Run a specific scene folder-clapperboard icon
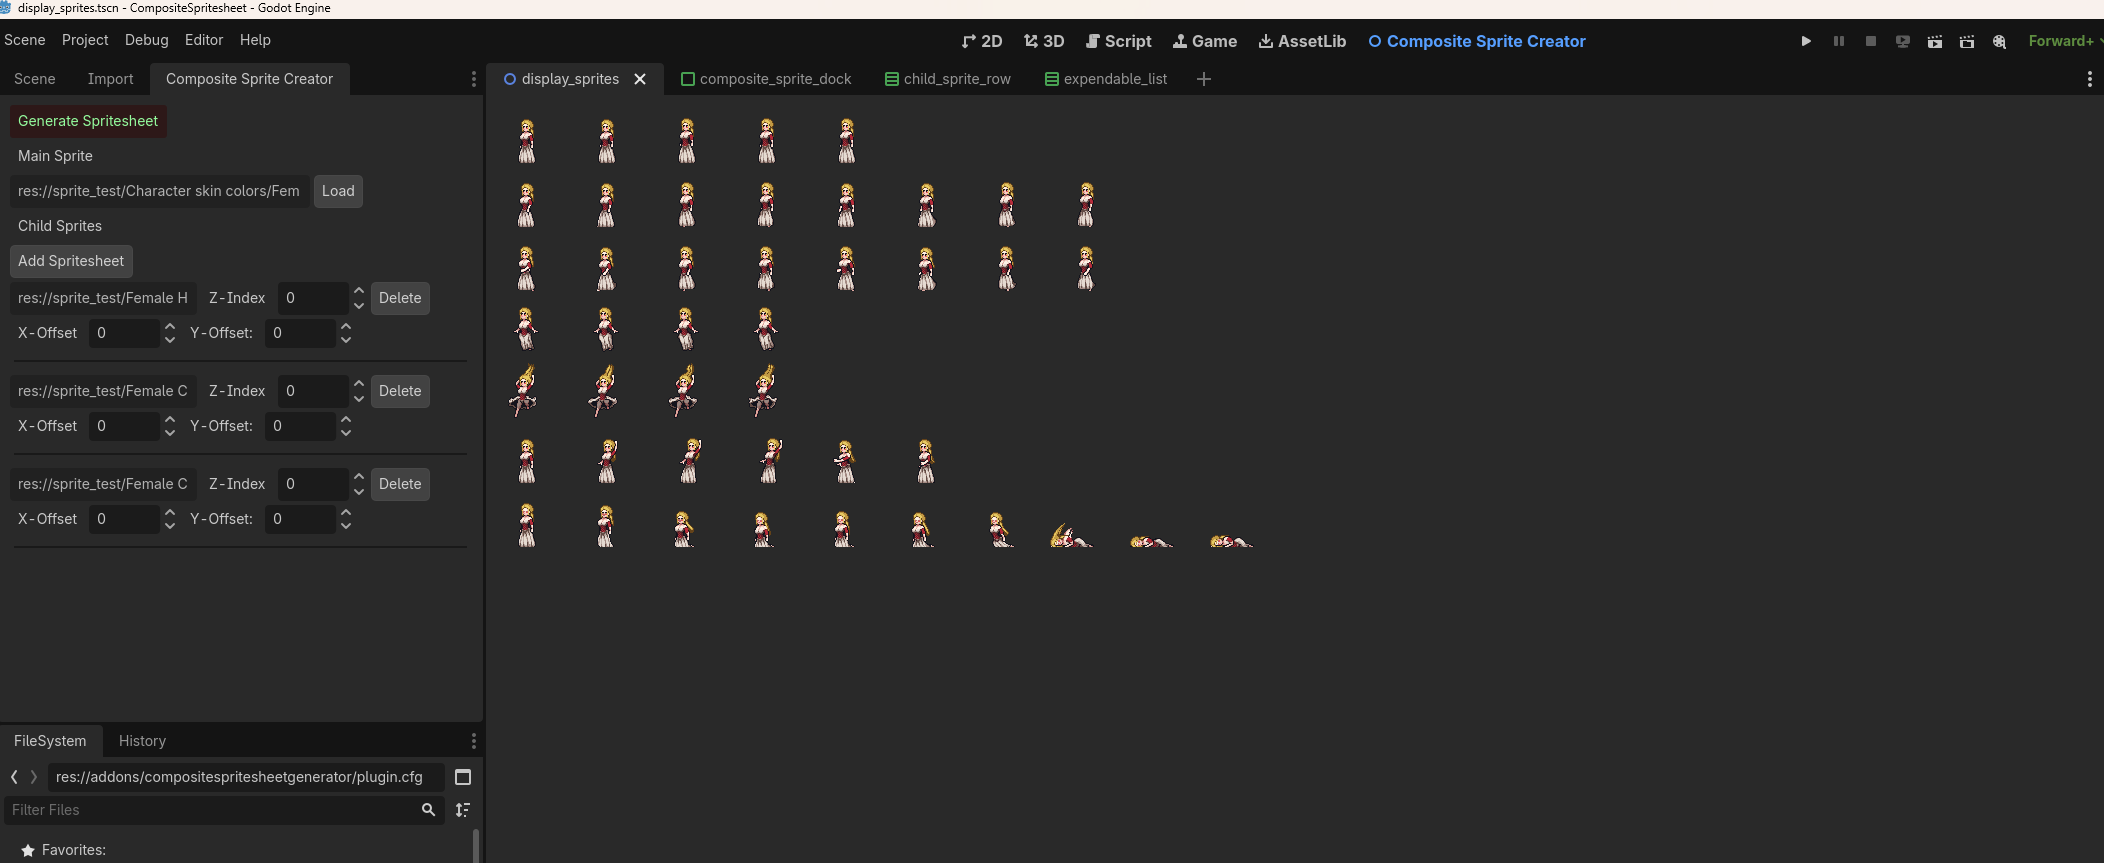The height and width of the screenshot is (863, 2104). (x=1967, y=41)
